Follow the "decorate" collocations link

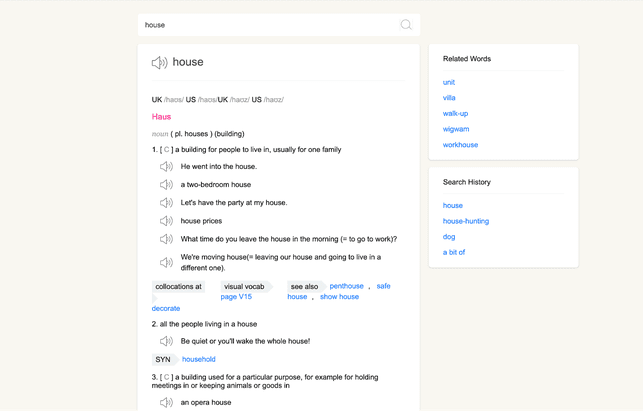pos(166,309)
